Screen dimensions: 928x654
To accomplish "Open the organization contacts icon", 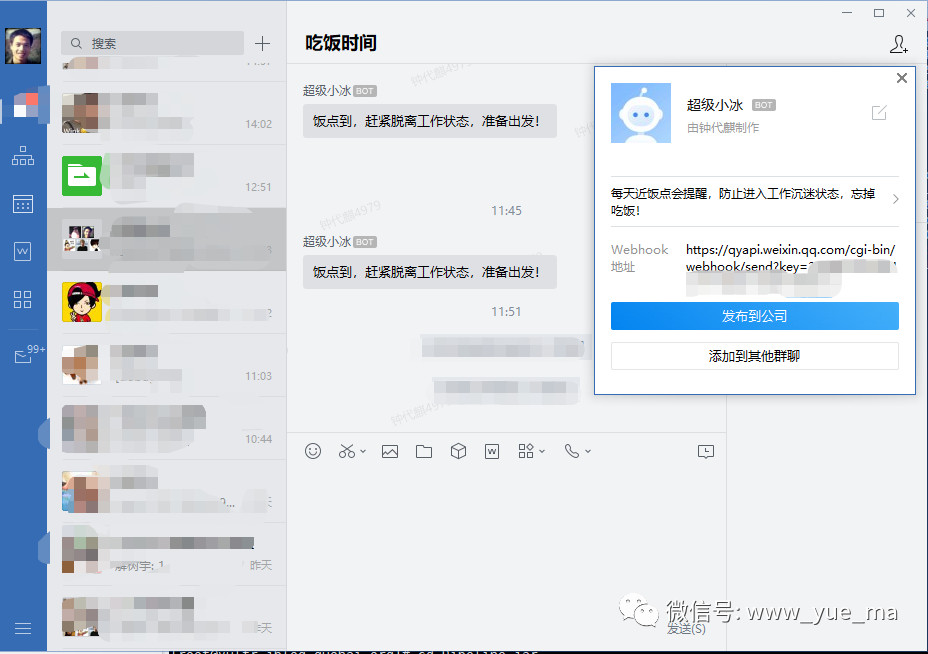I will (23, 156).
